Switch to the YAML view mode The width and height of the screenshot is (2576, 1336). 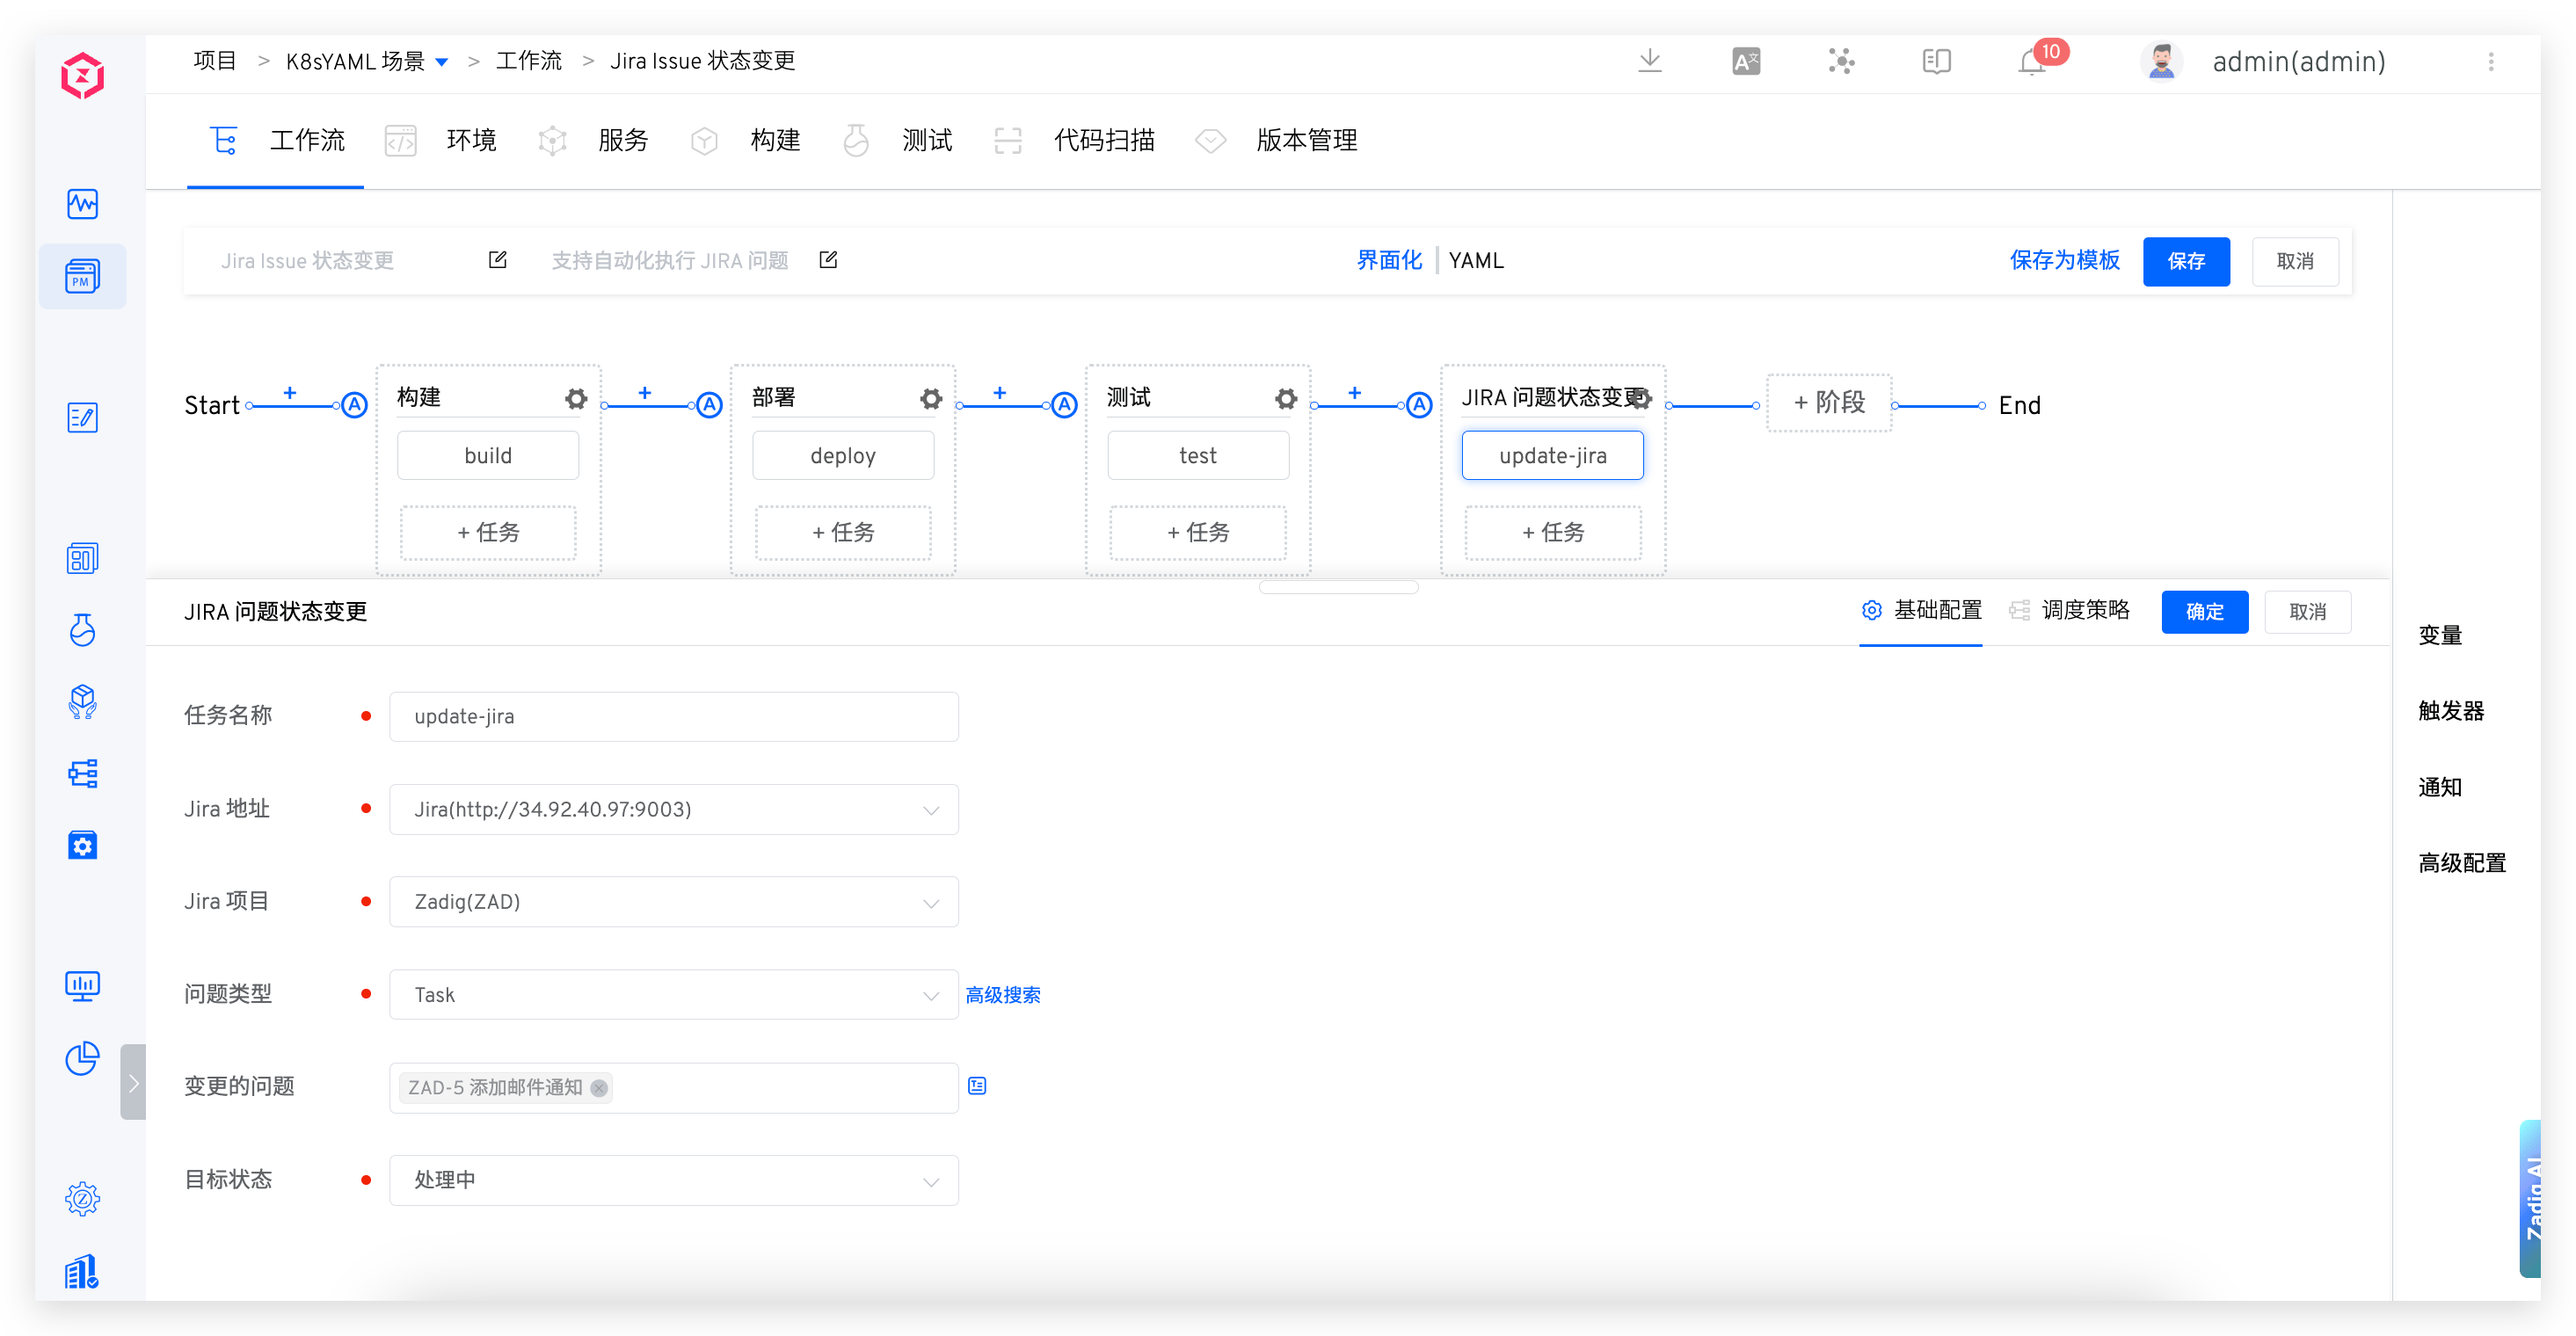tap(1477, 260)
